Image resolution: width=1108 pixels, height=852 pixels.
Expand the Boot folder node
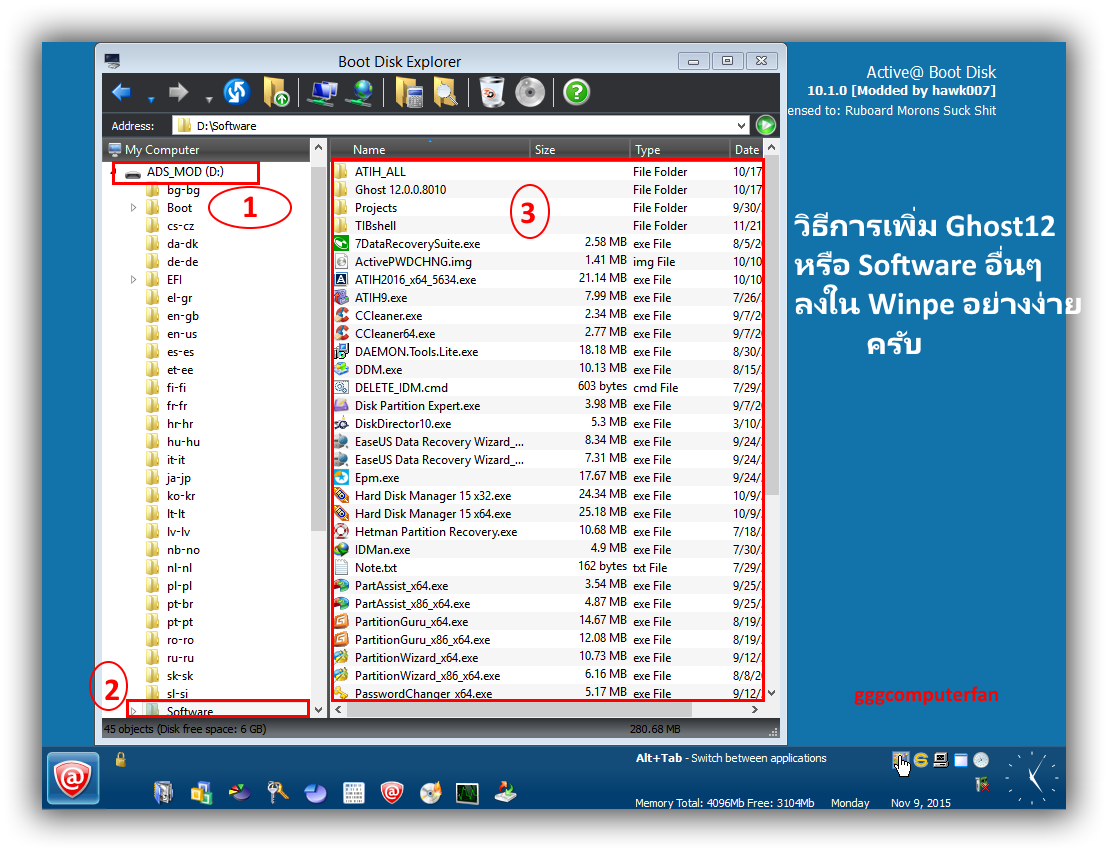133,208
